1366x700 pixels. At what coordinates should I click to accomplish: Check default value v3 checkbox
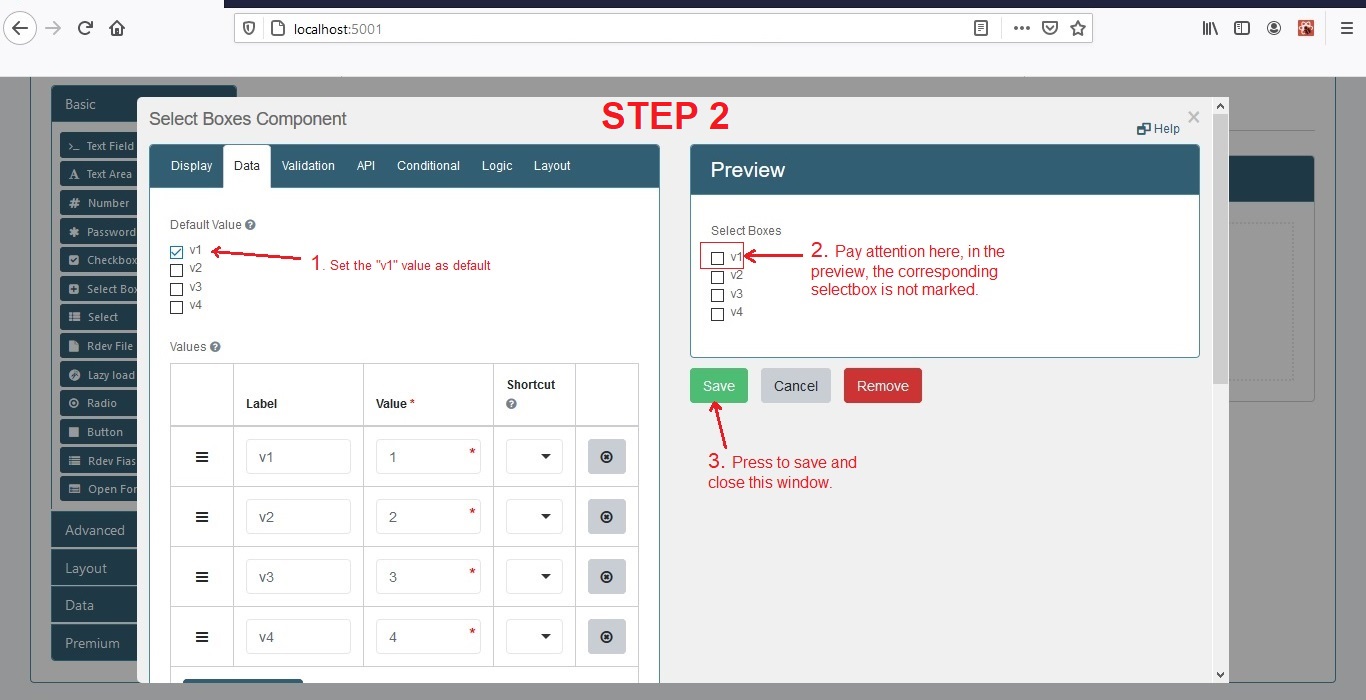[x=177, y=289]
